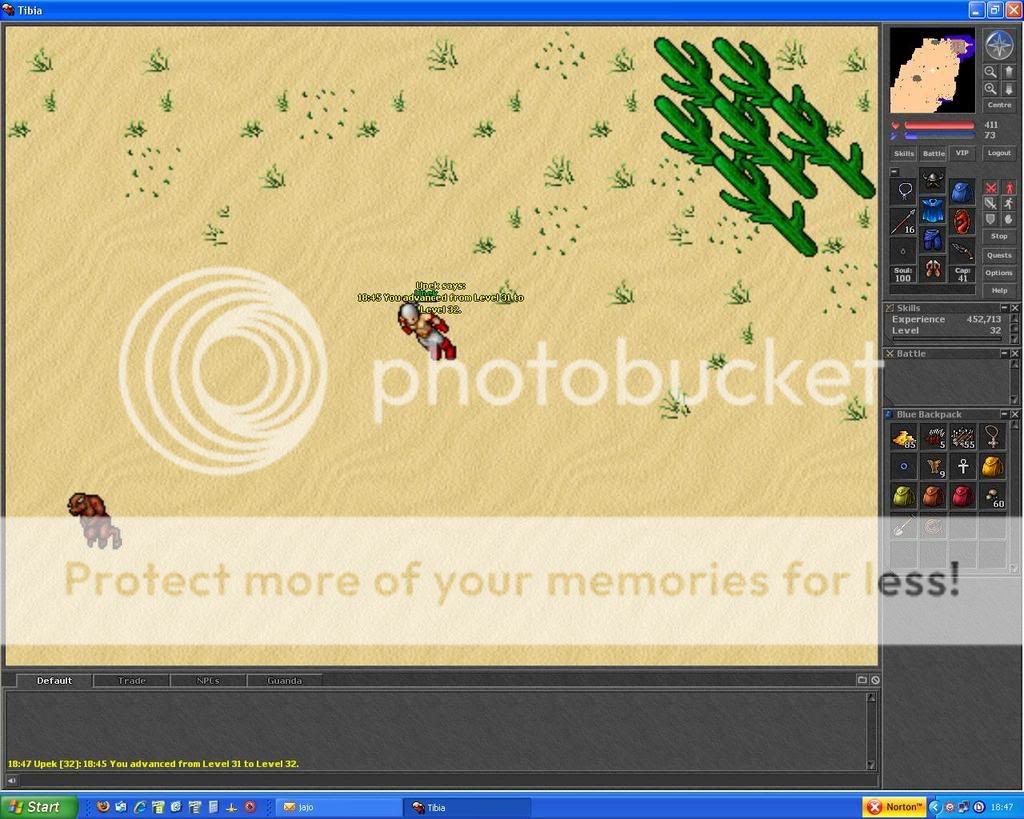Minimize the Battle window
1024x819 pixels.
tap(1004, 353)
